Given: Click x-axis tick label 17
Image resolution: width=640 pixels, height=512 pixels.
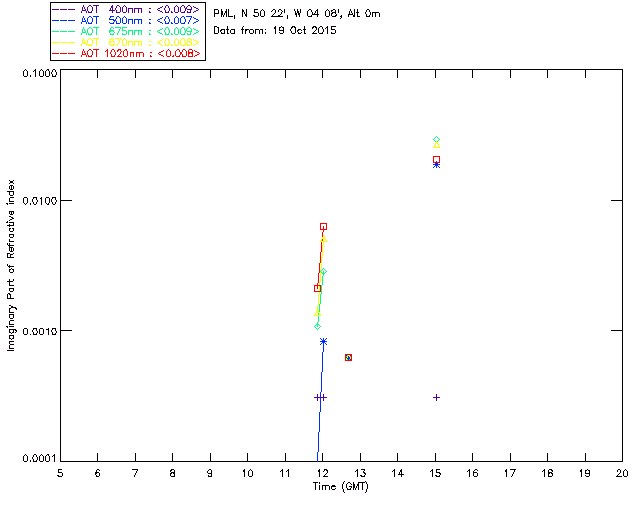Looking at the screenshot, I should (510, 473).
